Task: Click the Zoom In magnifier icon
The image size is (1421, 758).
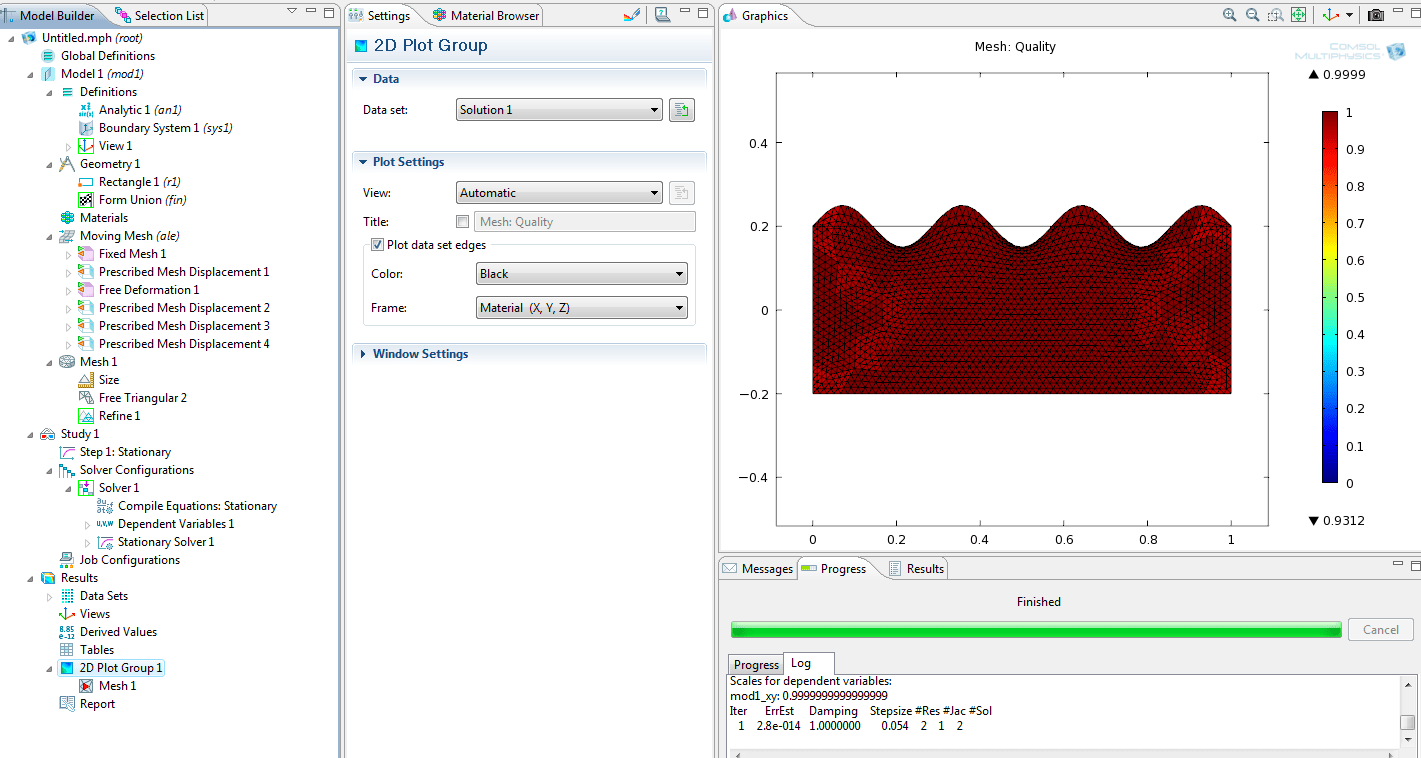Action: pyautogui.click(x=1229, y=15)
